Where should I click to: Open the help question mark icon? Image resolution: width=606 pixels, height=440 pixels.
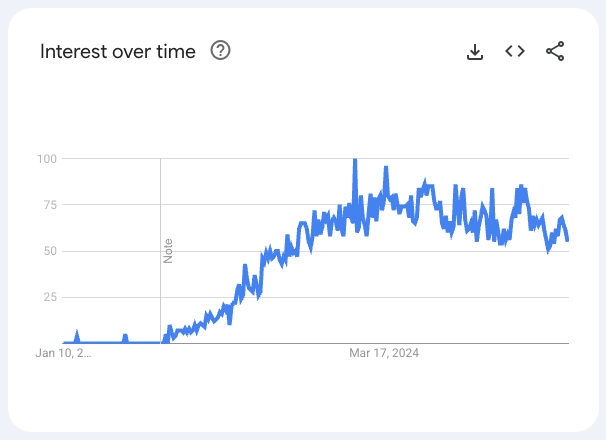[x=220, y=51]
